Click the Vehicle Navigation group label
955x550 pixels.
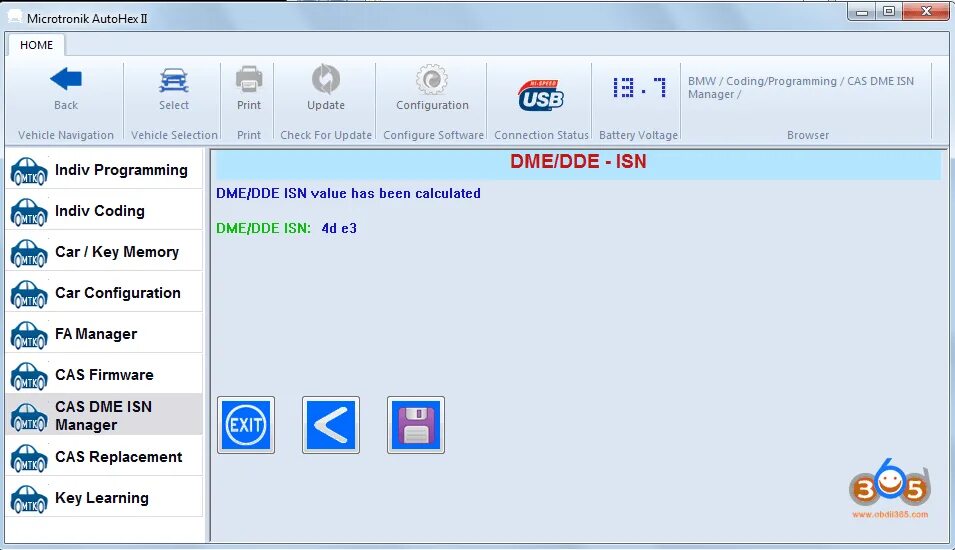pos(66,135)
